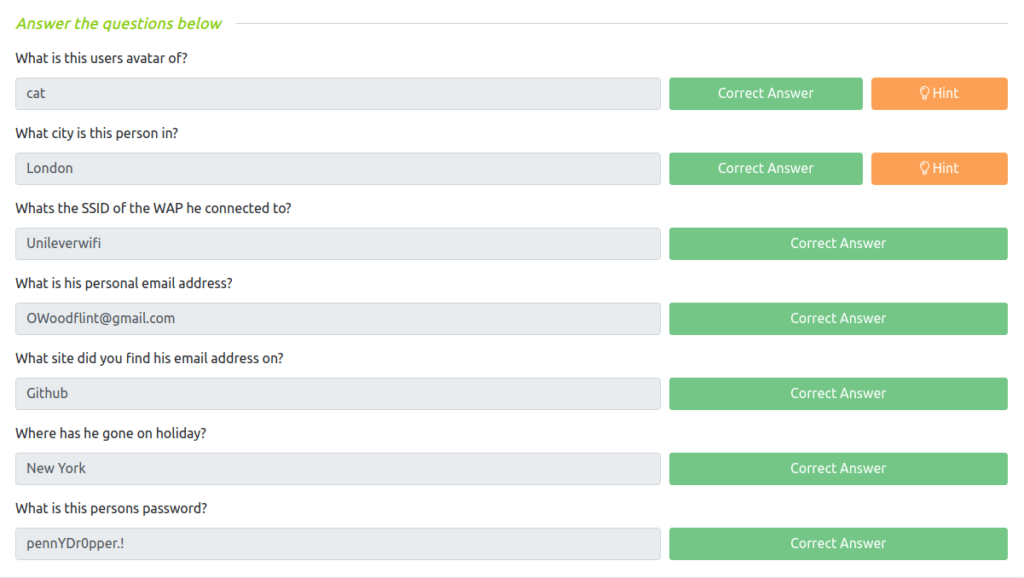Click the Answer the questions below heading
The image size is (1024, 578).
119,24
